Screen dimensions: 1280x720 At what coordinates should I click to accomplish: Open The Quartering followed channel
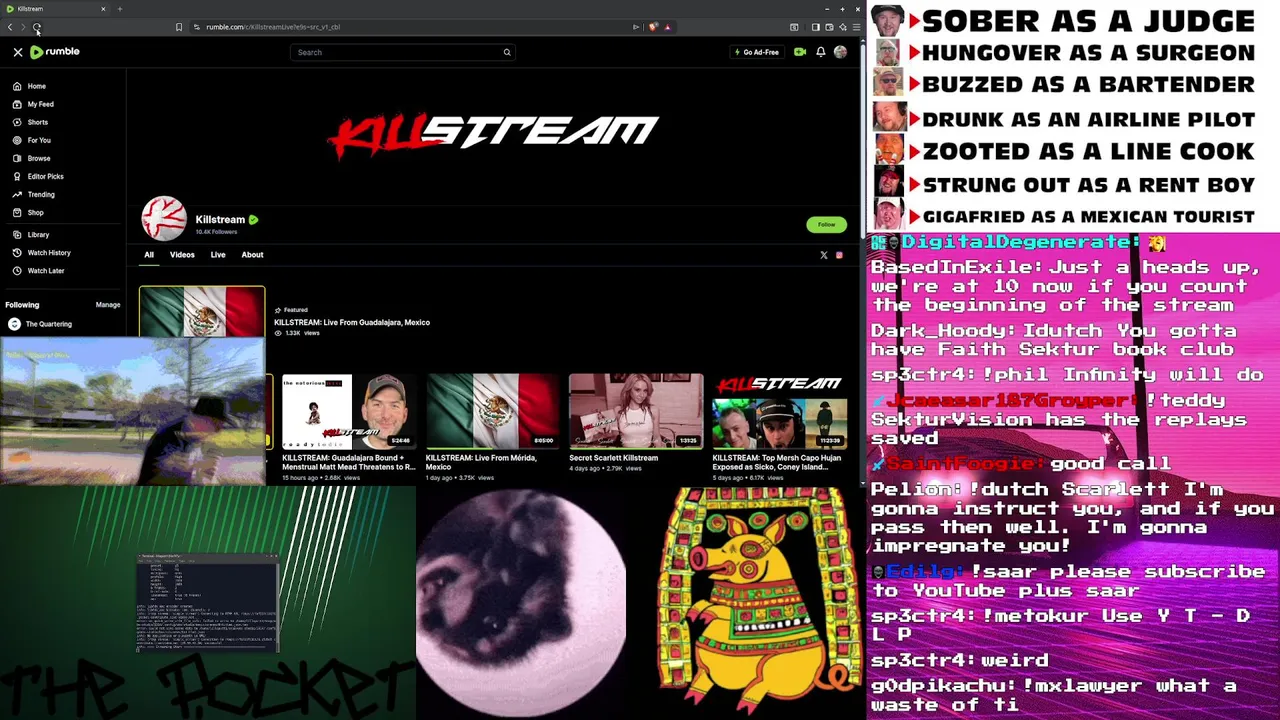pyautogui.click(x=40, y=324)
